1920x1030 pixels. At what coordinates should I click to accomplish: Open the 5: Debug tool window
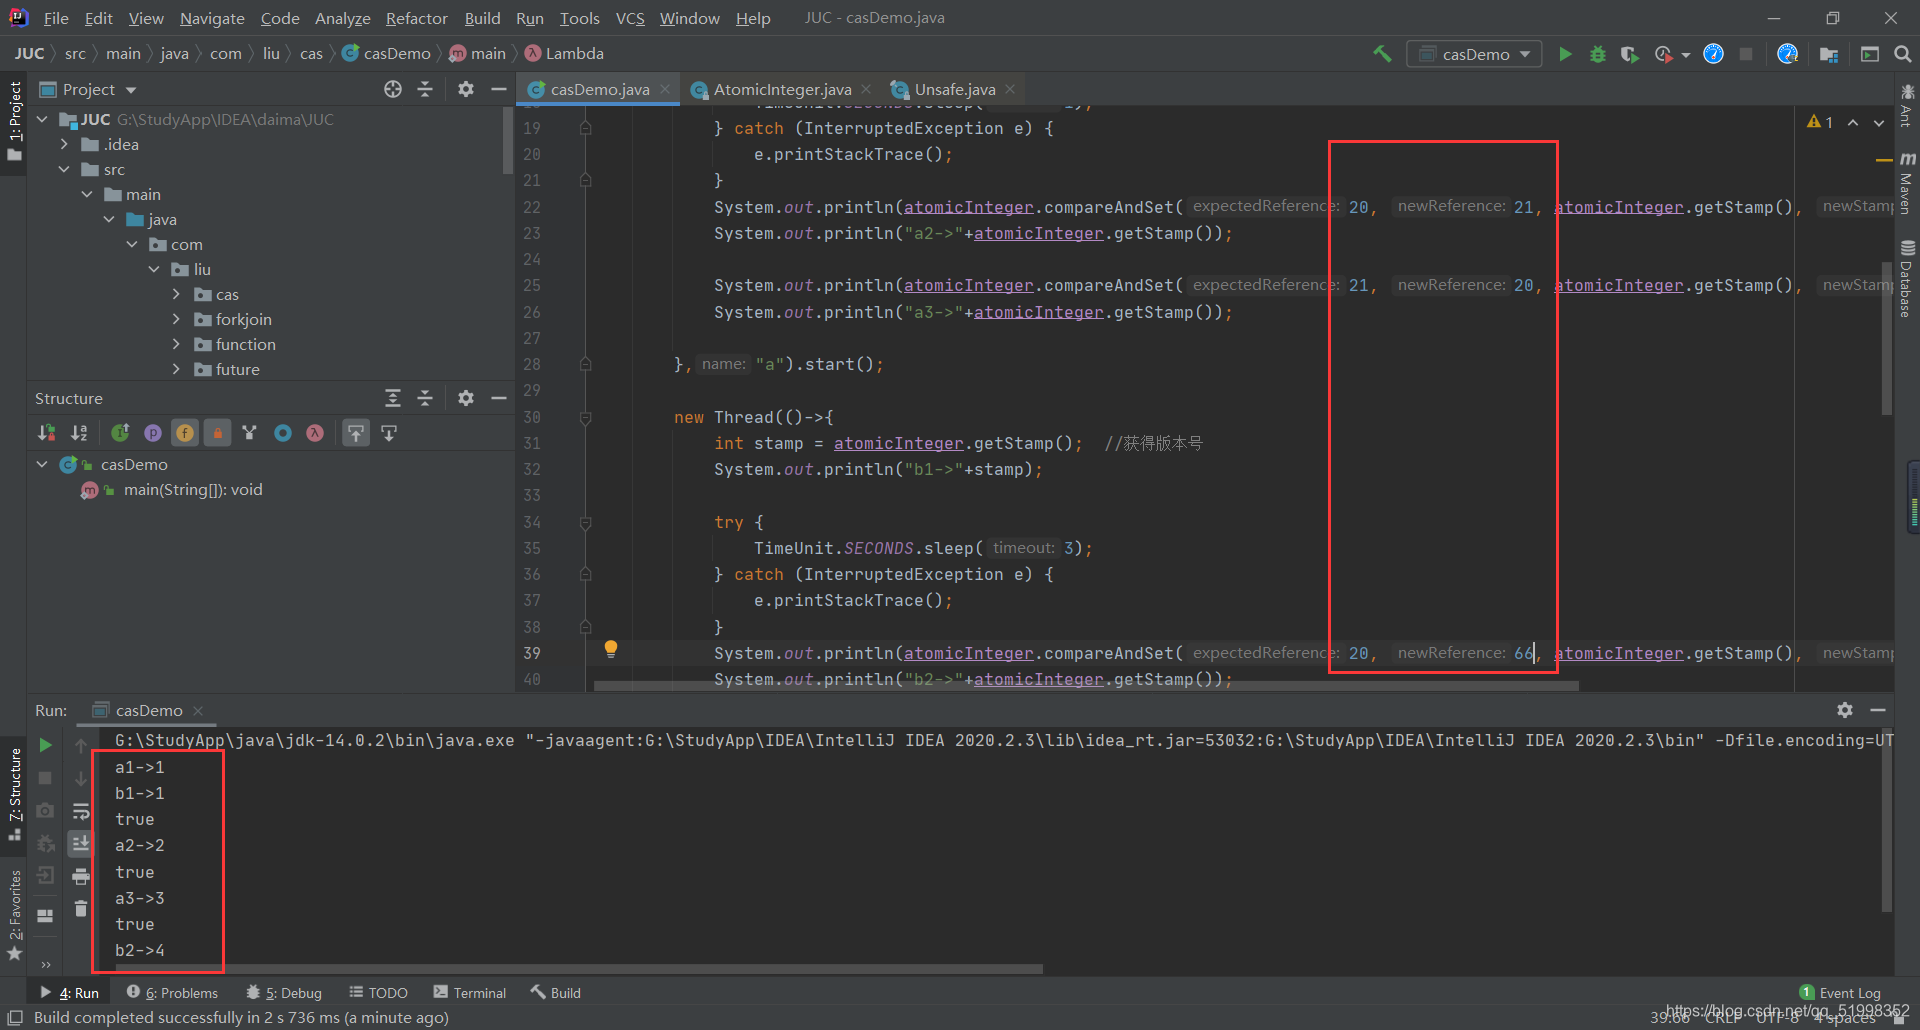click(x=285, y=992)
